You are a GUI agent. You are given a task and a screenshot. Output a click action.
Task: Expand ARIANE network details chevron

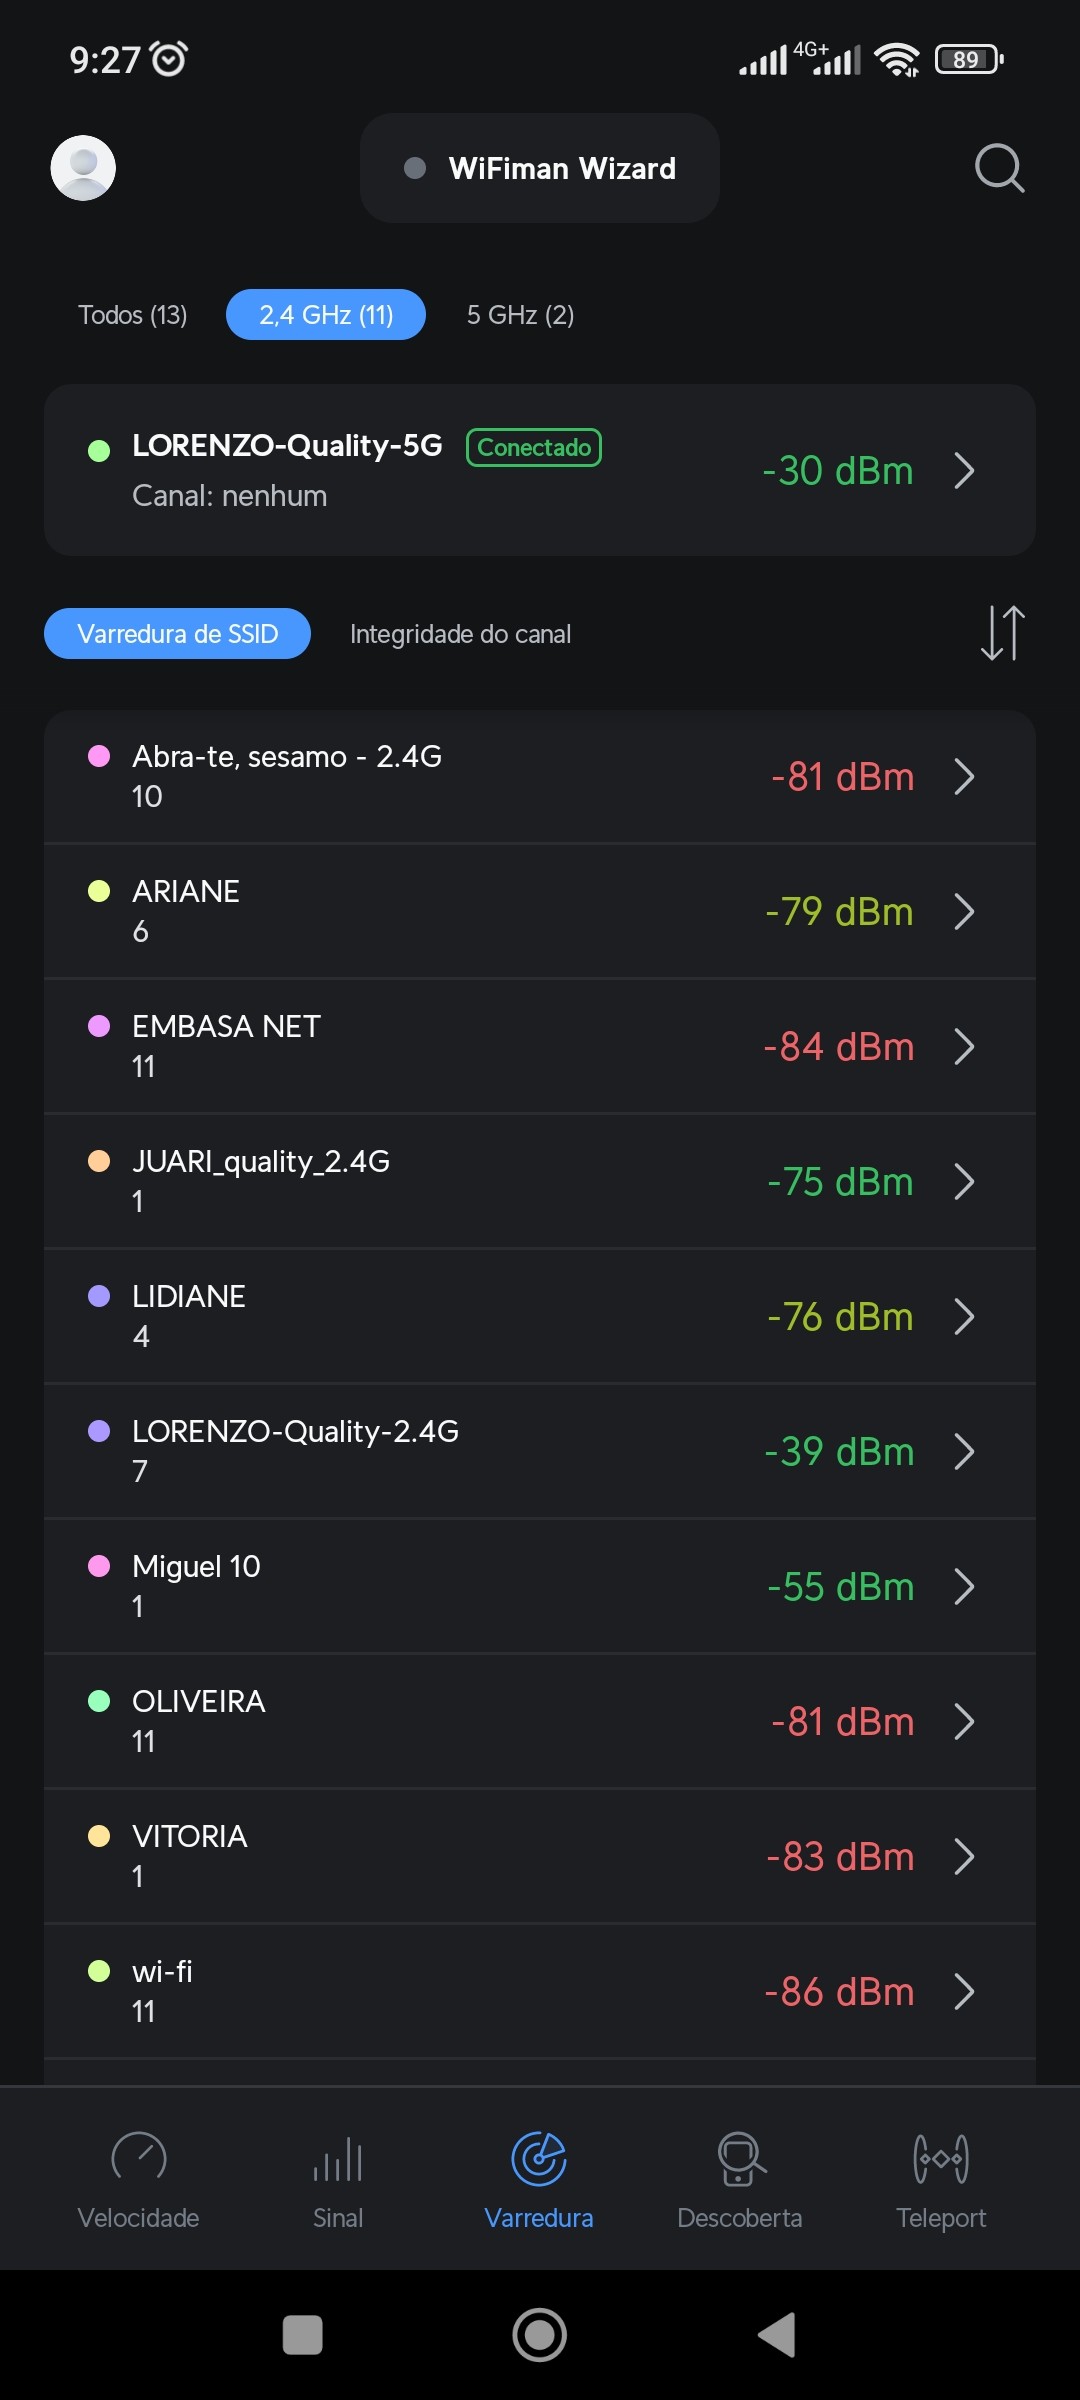pyautogui.click(x=964, y=912)
